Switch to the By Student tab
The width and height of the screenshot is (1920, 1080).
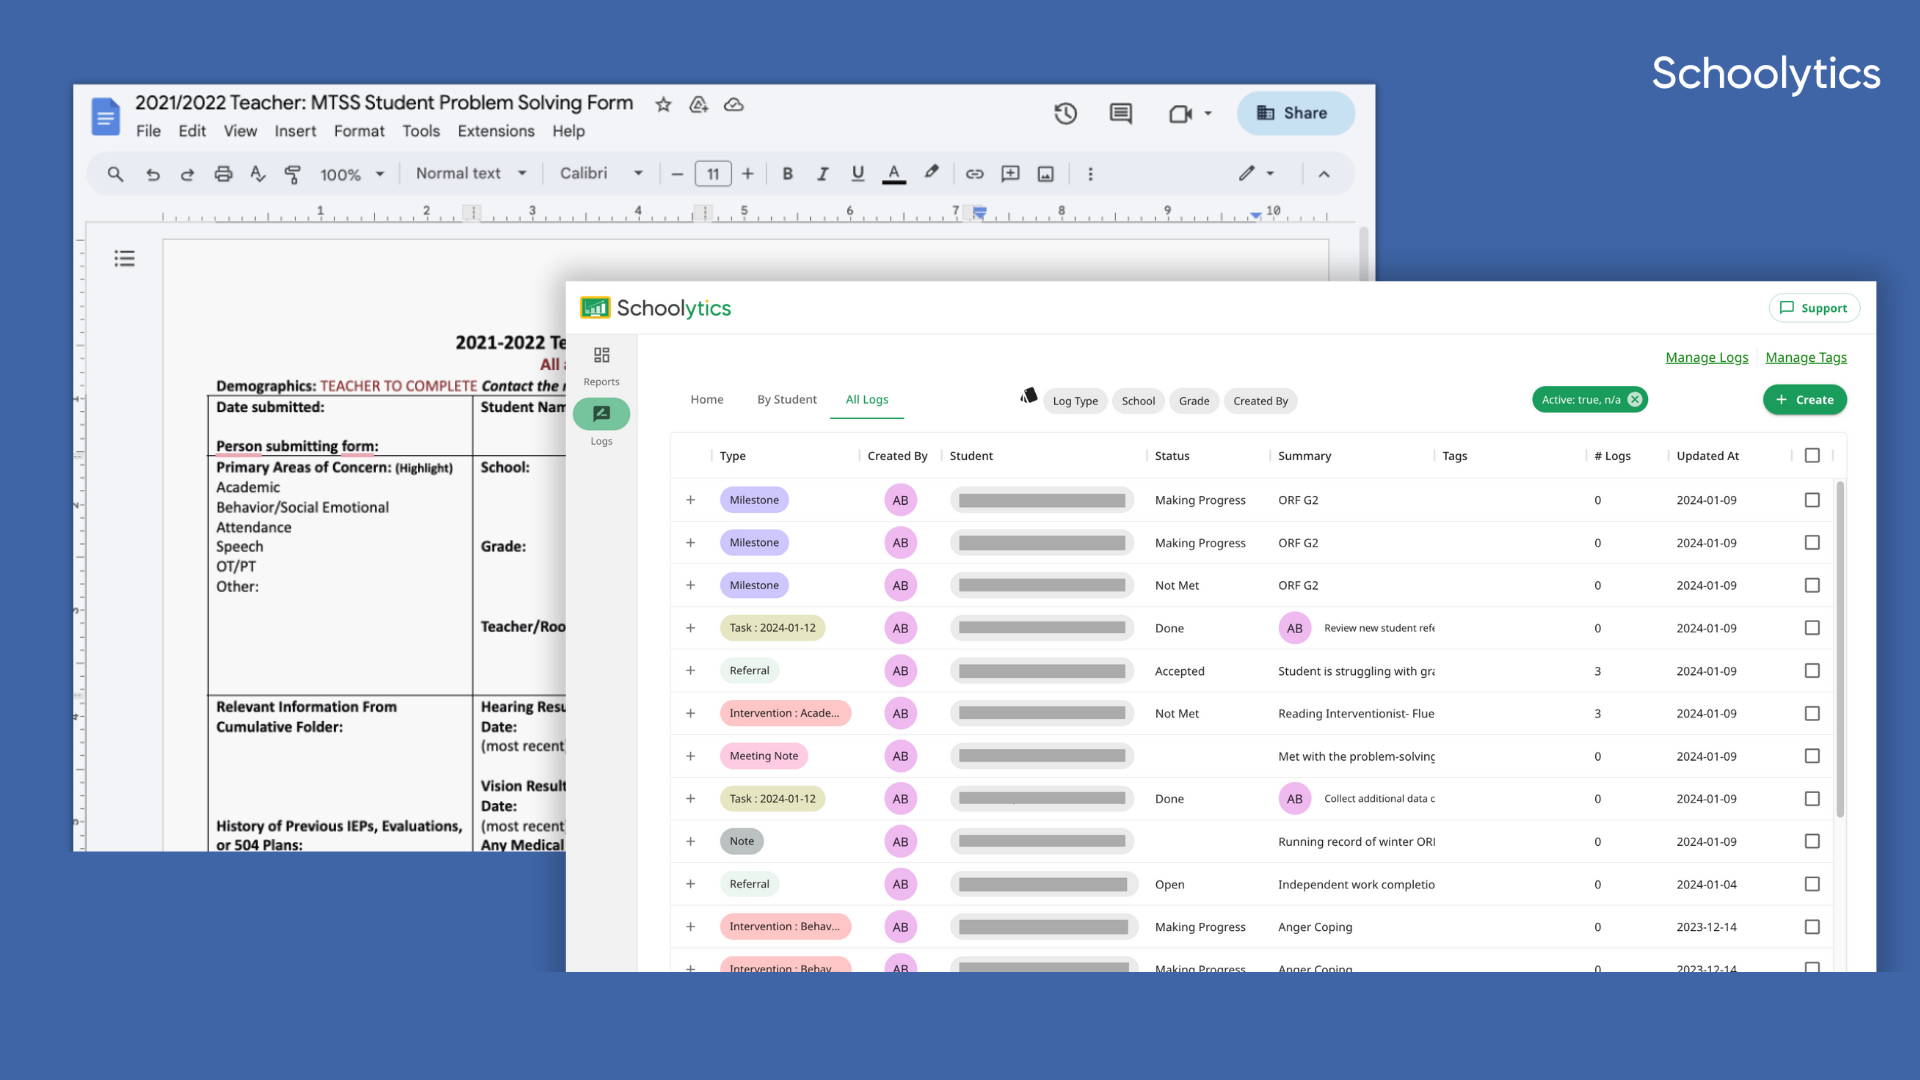[x=786, y=399]
